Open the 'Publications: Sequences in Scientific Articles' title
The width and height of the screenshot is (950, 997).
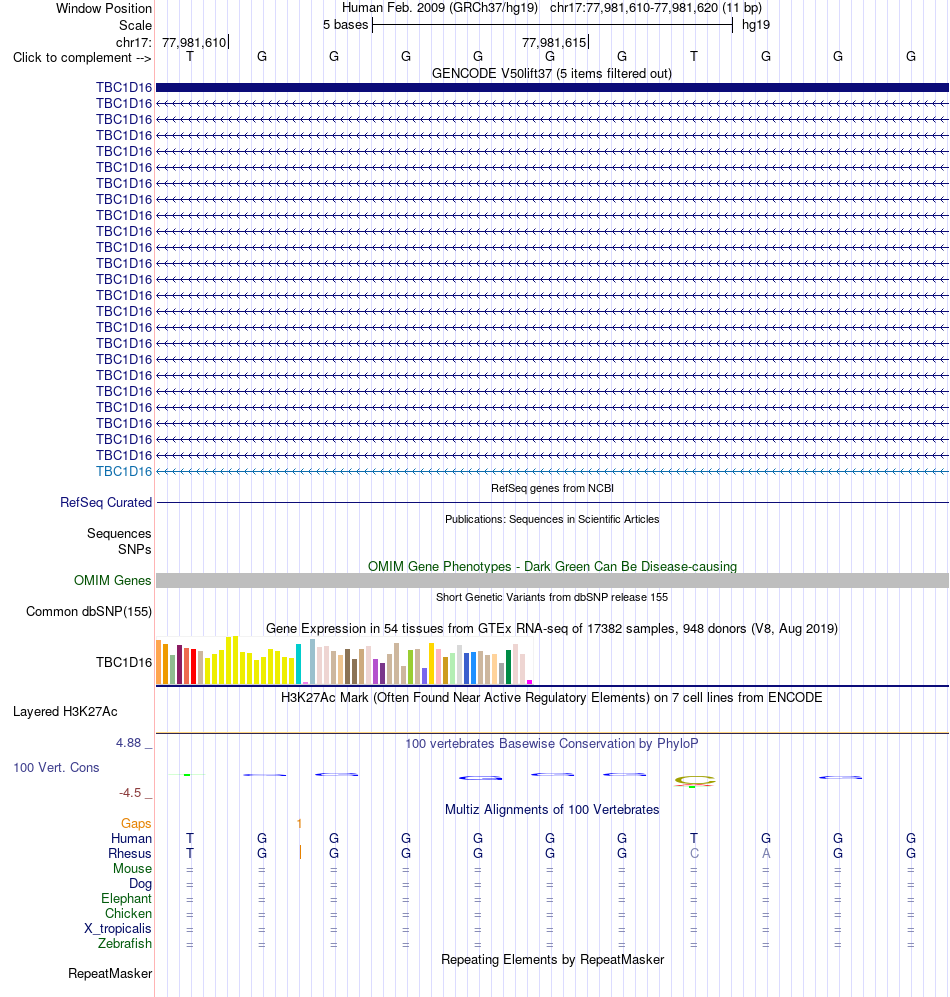point(552,519)
